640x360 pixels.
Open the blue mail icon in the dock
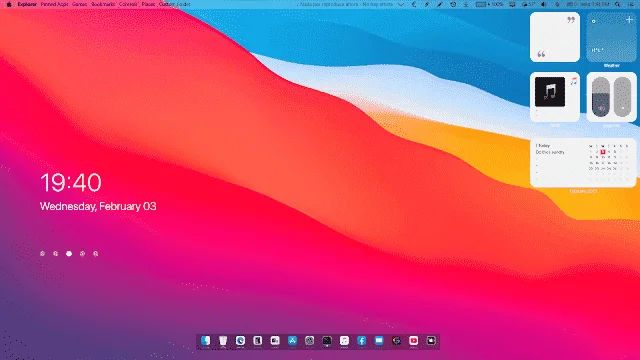379,340
